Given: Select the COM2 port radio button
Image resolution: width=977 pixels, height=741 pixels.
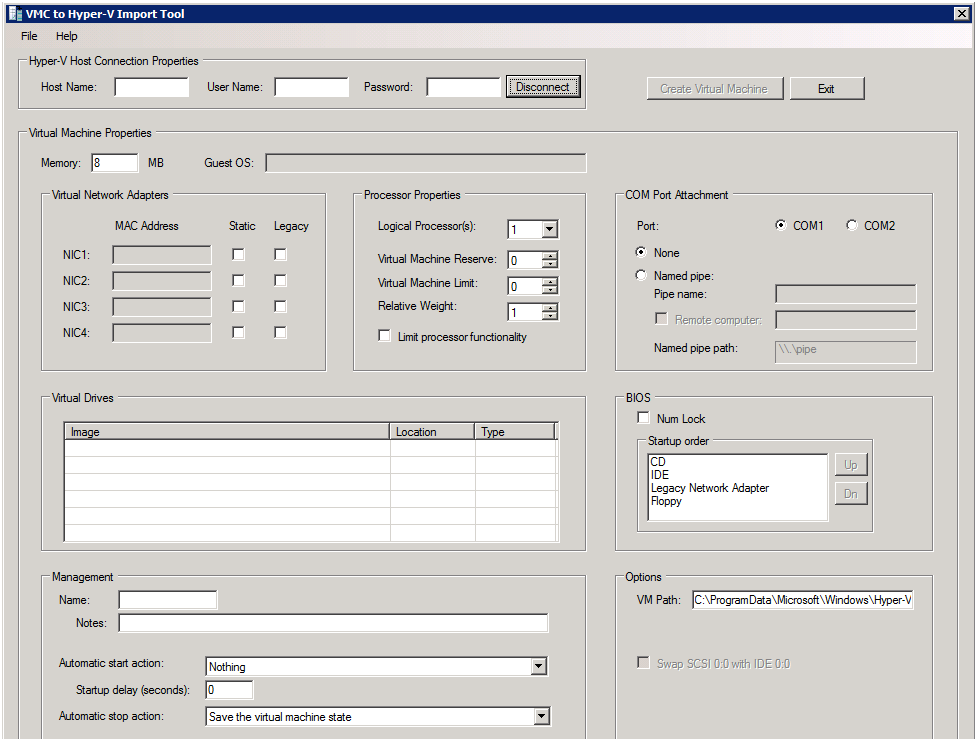Looking at the screenshot, I should click(x=852, y=225).
